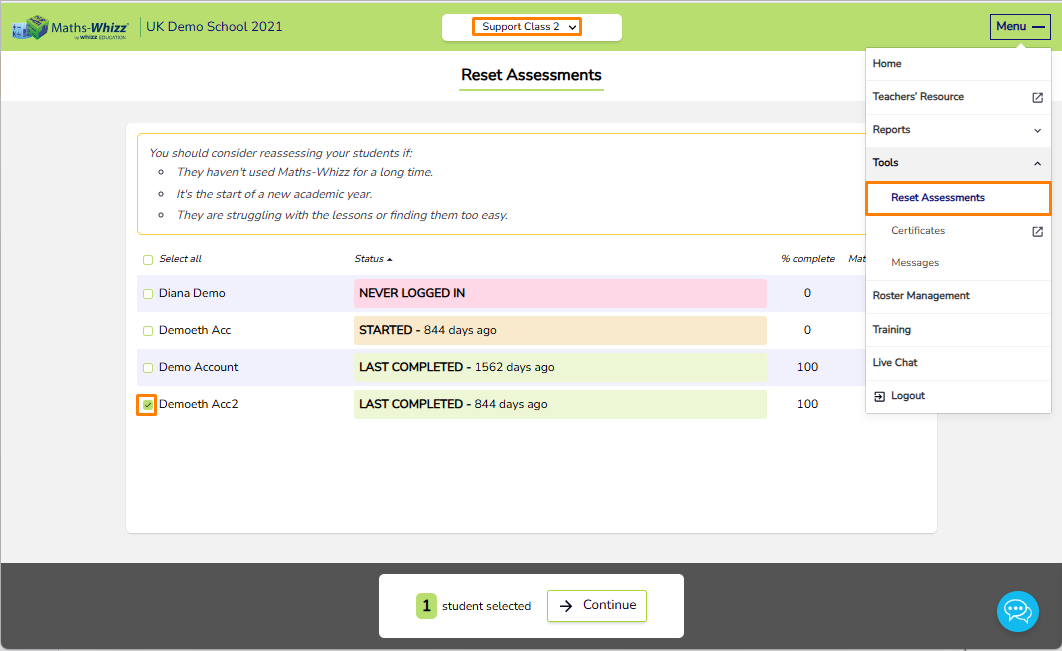Screen dimensions: 1062x651
Task: Open Teachers' Resource menu item
Action: 958,97
